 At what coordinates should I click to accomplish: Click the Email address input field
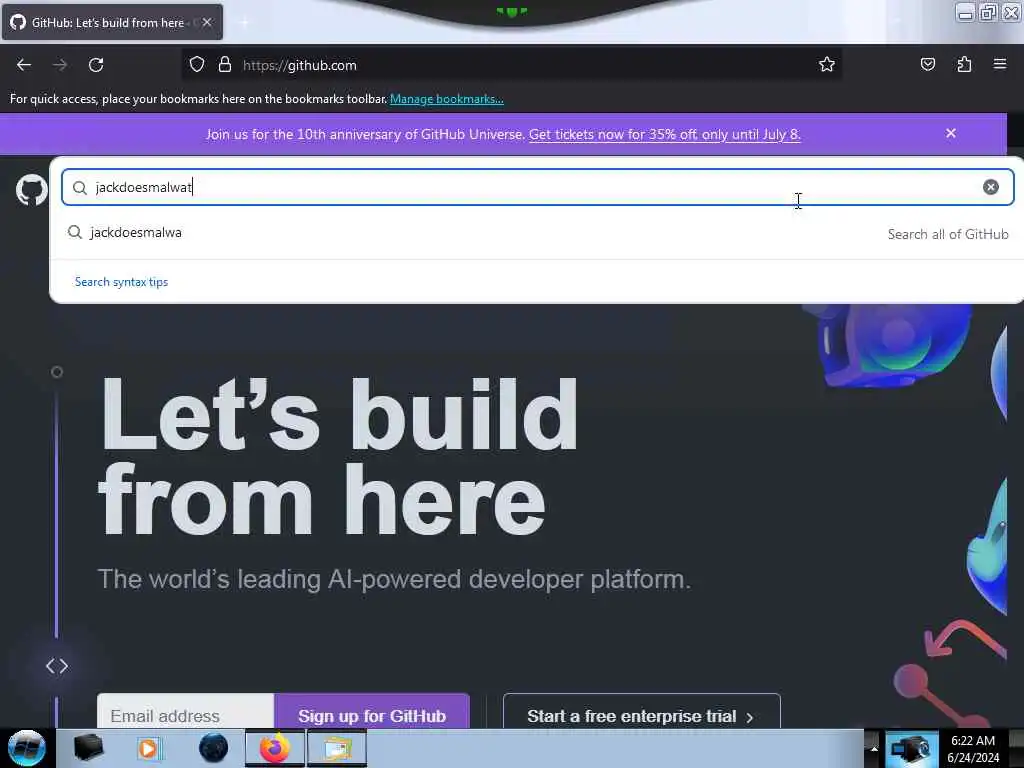click(185, 712)
